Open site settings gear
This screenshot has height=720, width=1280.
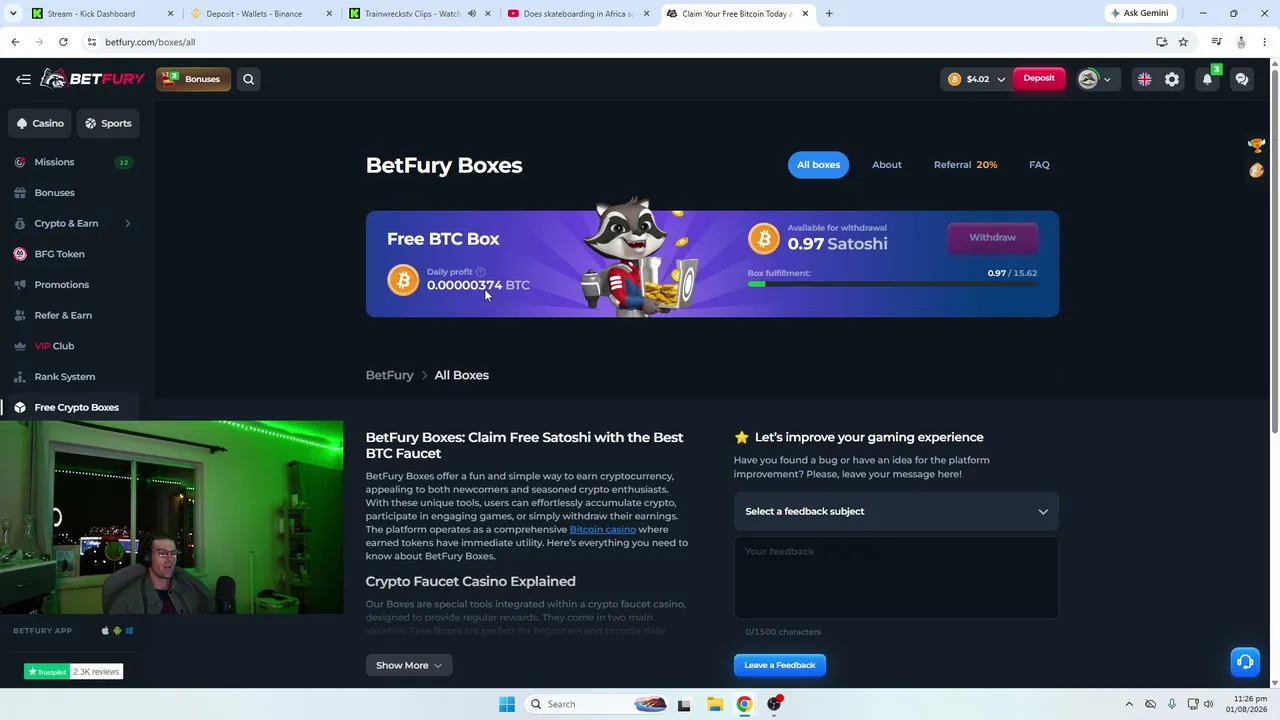click(x=1172, y=79)
